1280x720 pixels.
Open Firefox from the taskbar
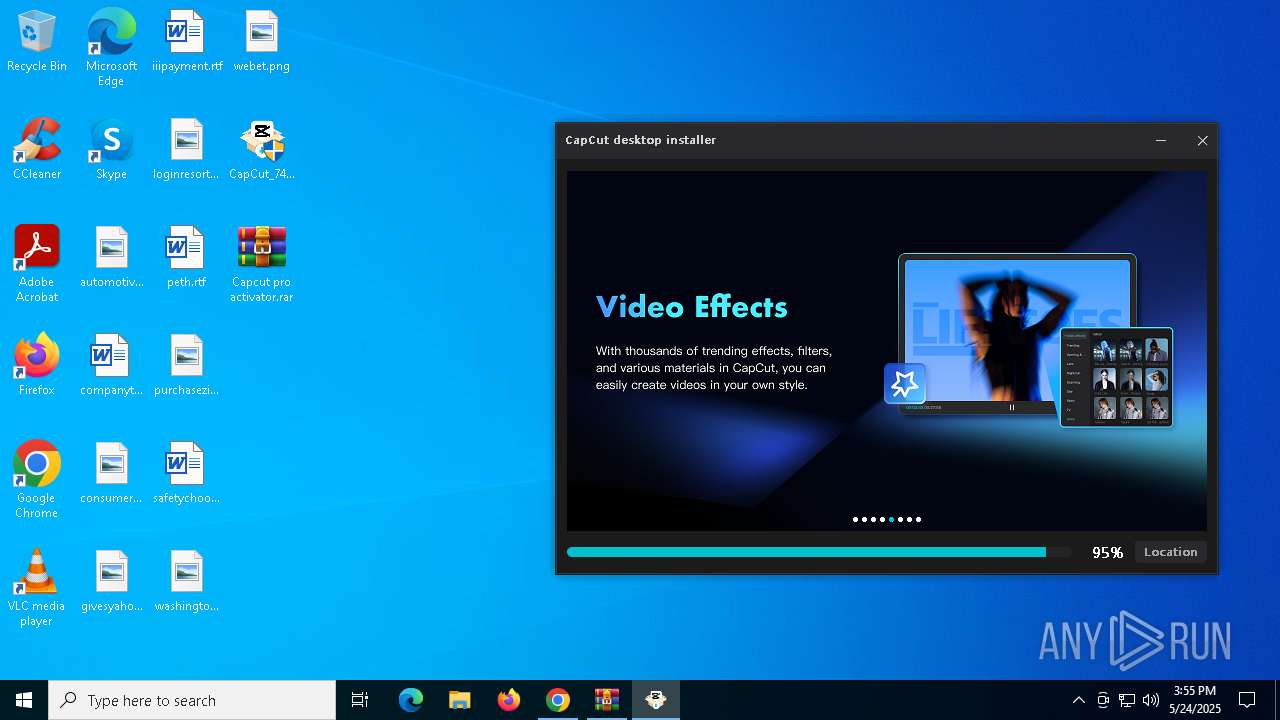coord(509,700)
